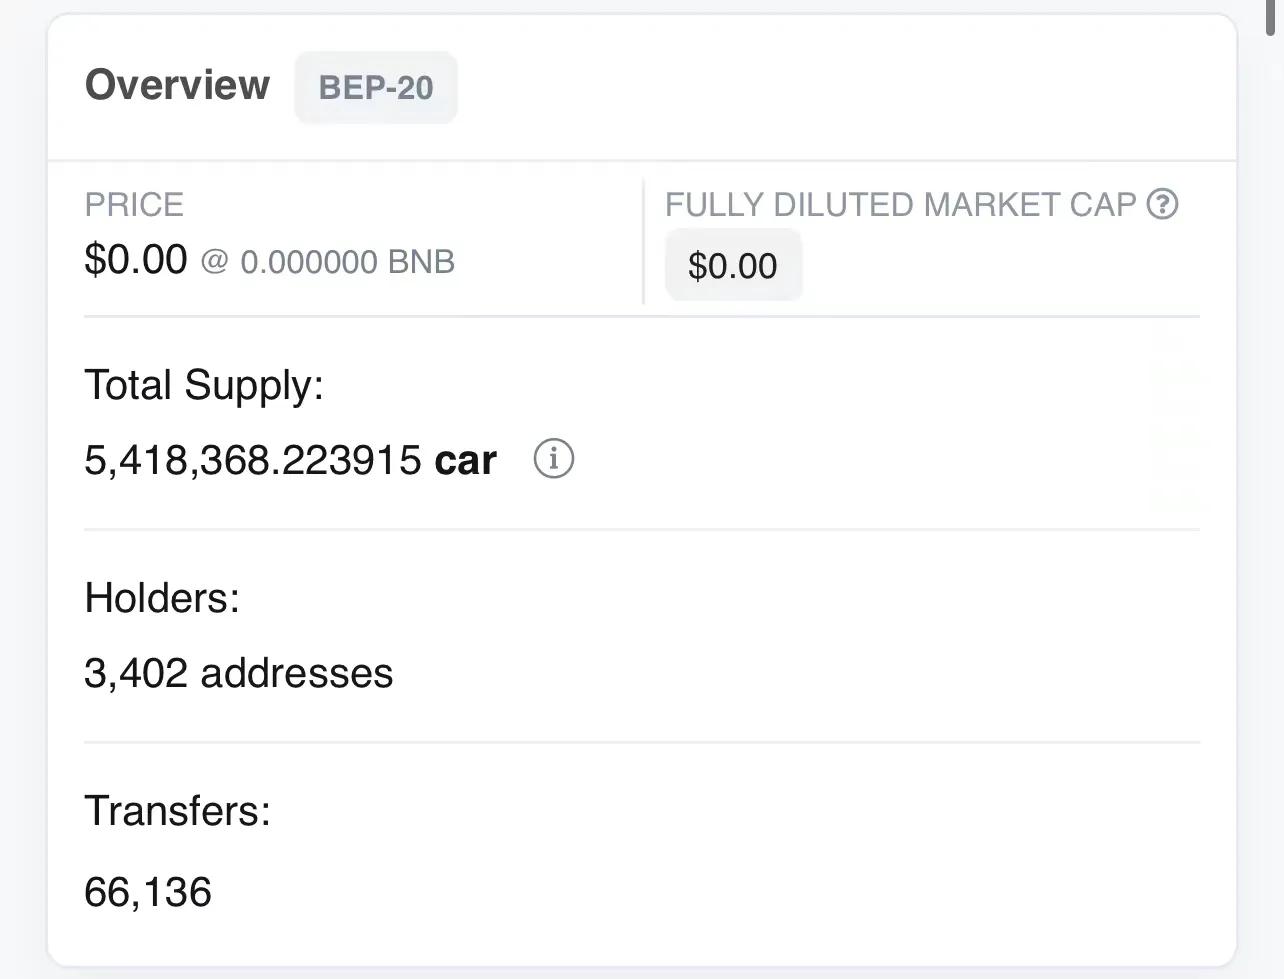Click the @ symbol before the BNB price
1284x979 pixels.
point(214,262)
